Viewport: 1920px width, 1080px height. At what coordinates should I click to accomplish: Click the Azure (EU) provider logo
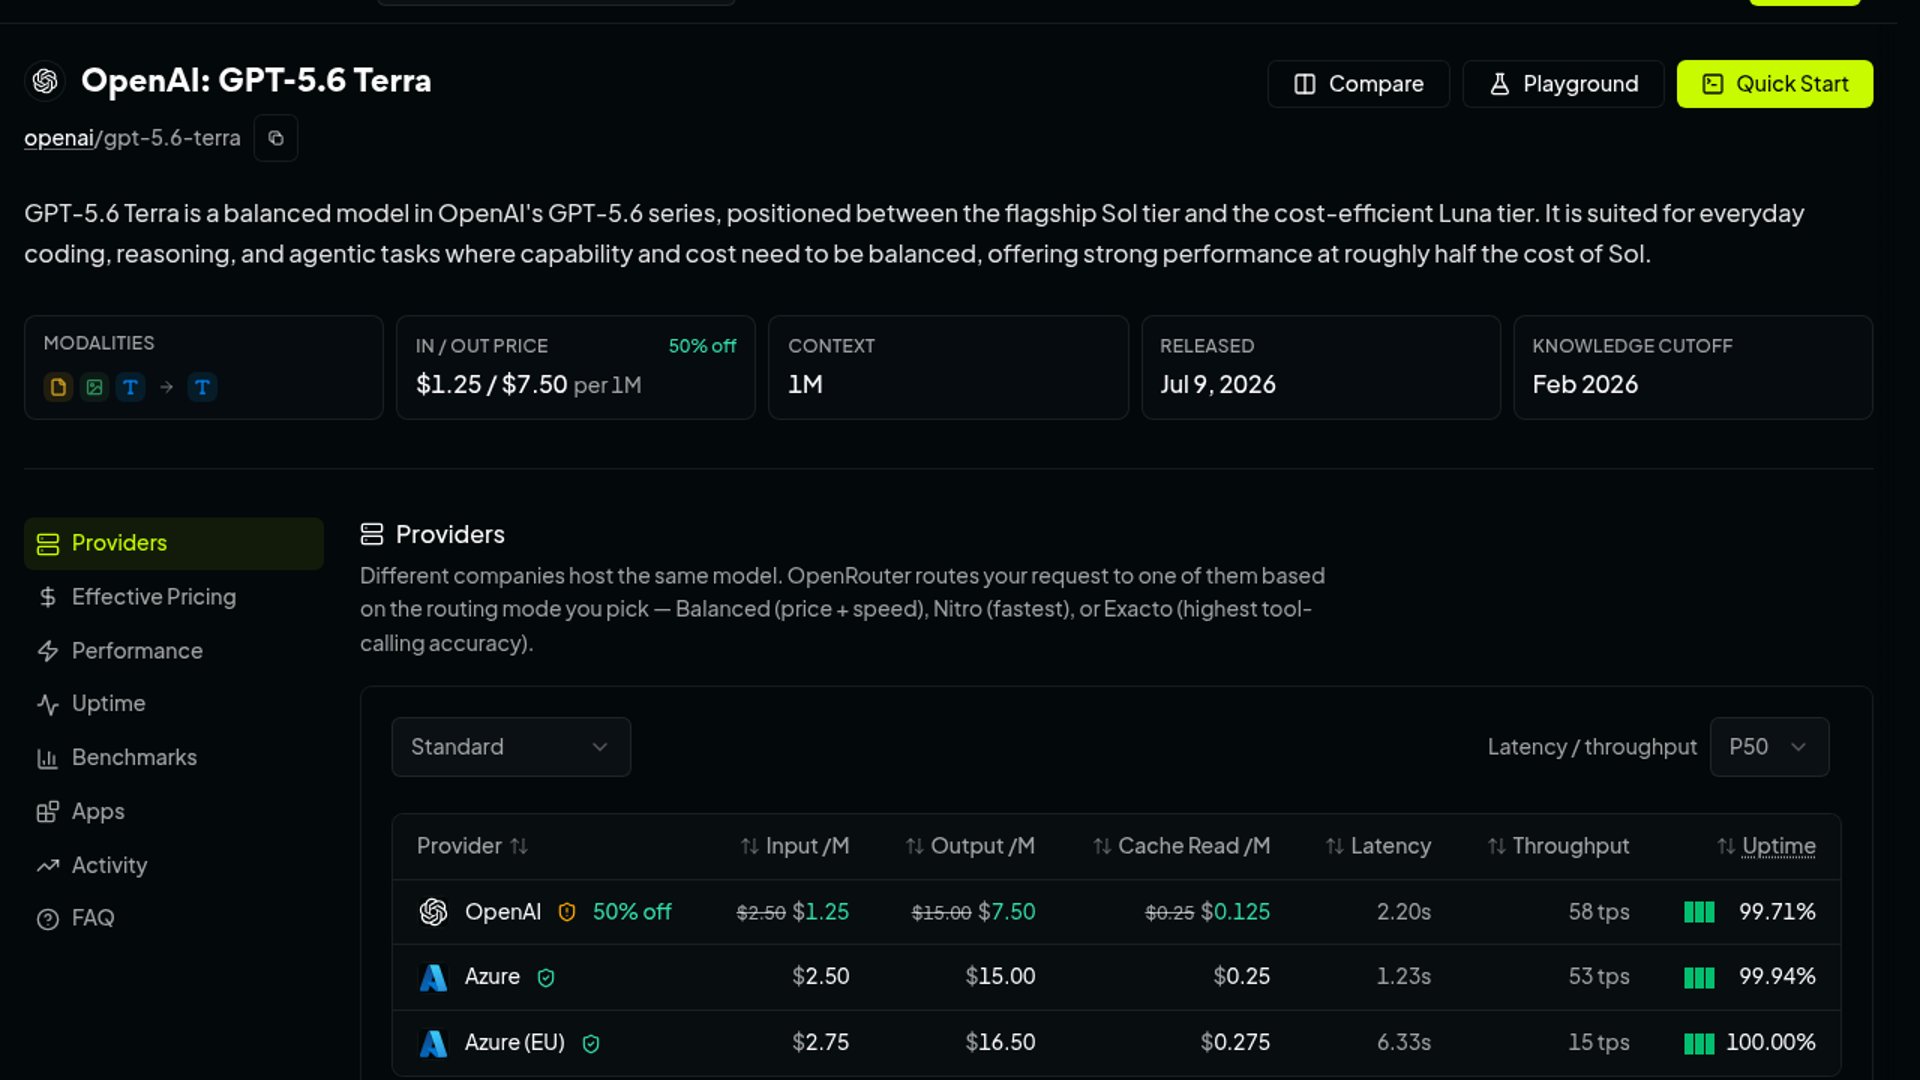[433, 1043]
